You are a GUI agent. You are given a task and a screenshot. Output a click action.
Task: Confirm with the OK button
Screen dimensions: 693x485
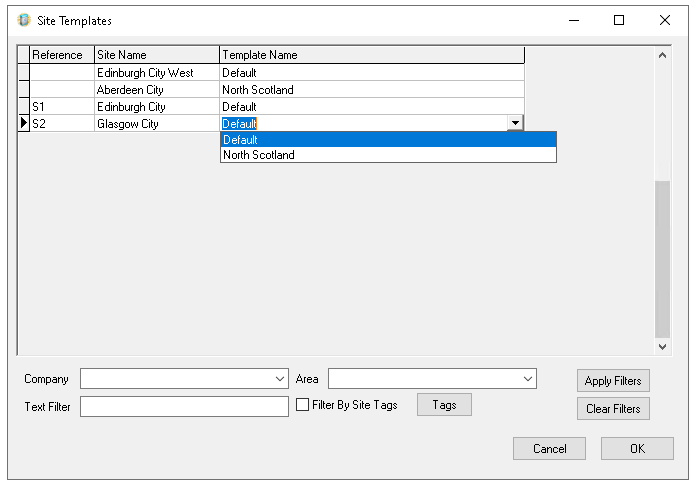point(637,449)
